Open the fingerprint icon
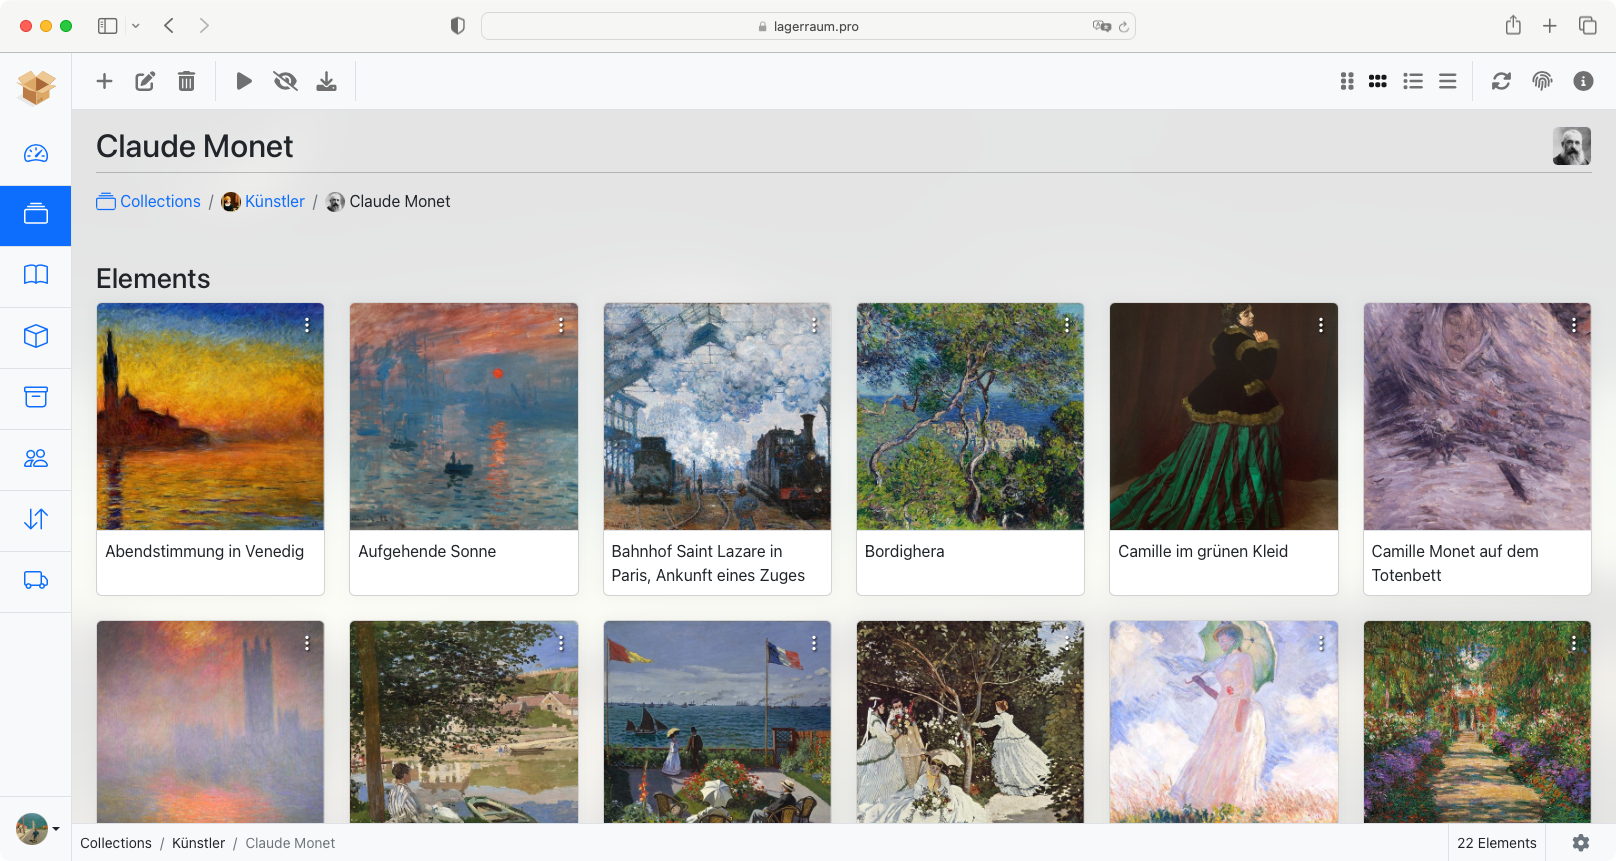Image resolution: width=1616 pixels, height=861 pixels. tap(1542, 81)
